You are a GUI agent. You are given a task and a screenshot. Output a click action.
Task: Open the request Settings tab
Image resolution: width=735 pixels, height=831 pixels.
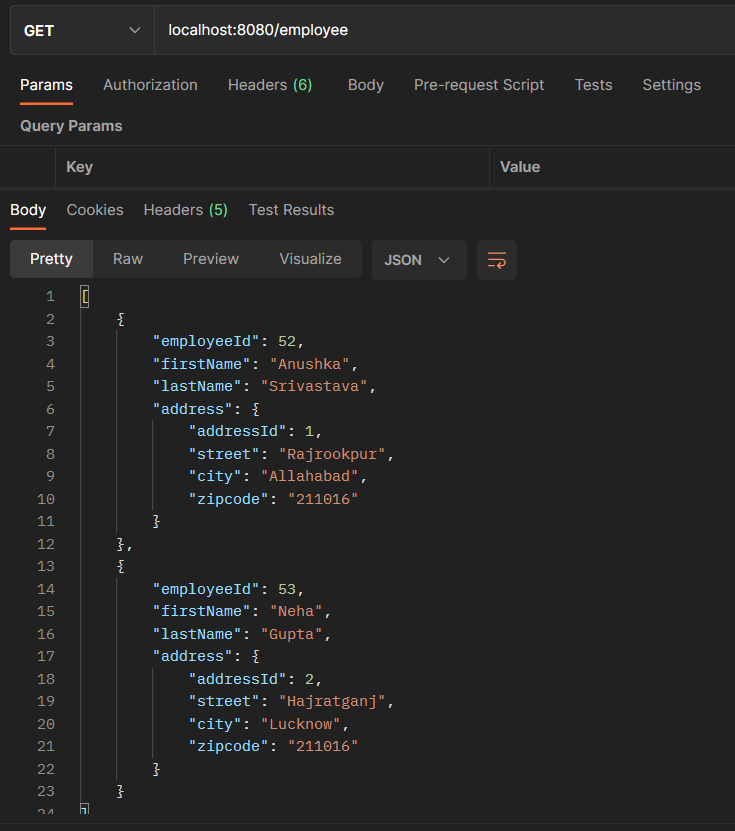(x=671, y=85)
